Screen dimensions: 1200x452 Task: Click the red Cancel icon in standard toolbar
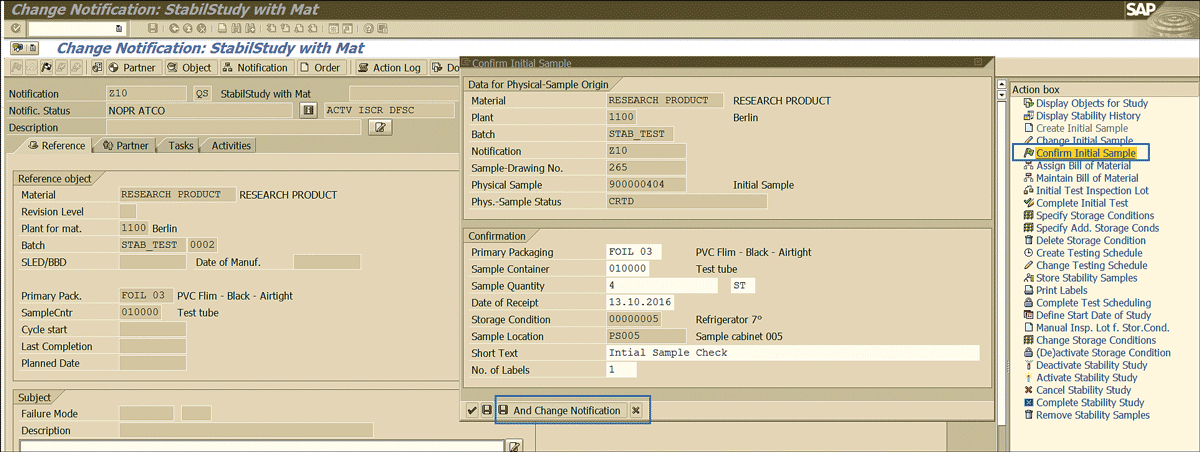coord(202,28)
